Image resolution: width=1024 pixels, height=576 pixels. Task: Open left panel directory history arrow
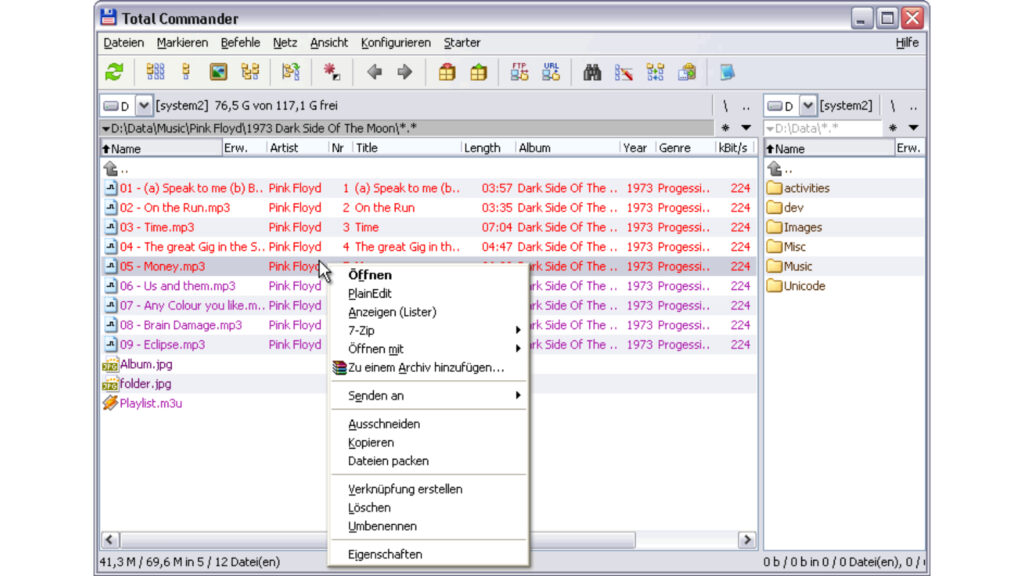[746, 128]
